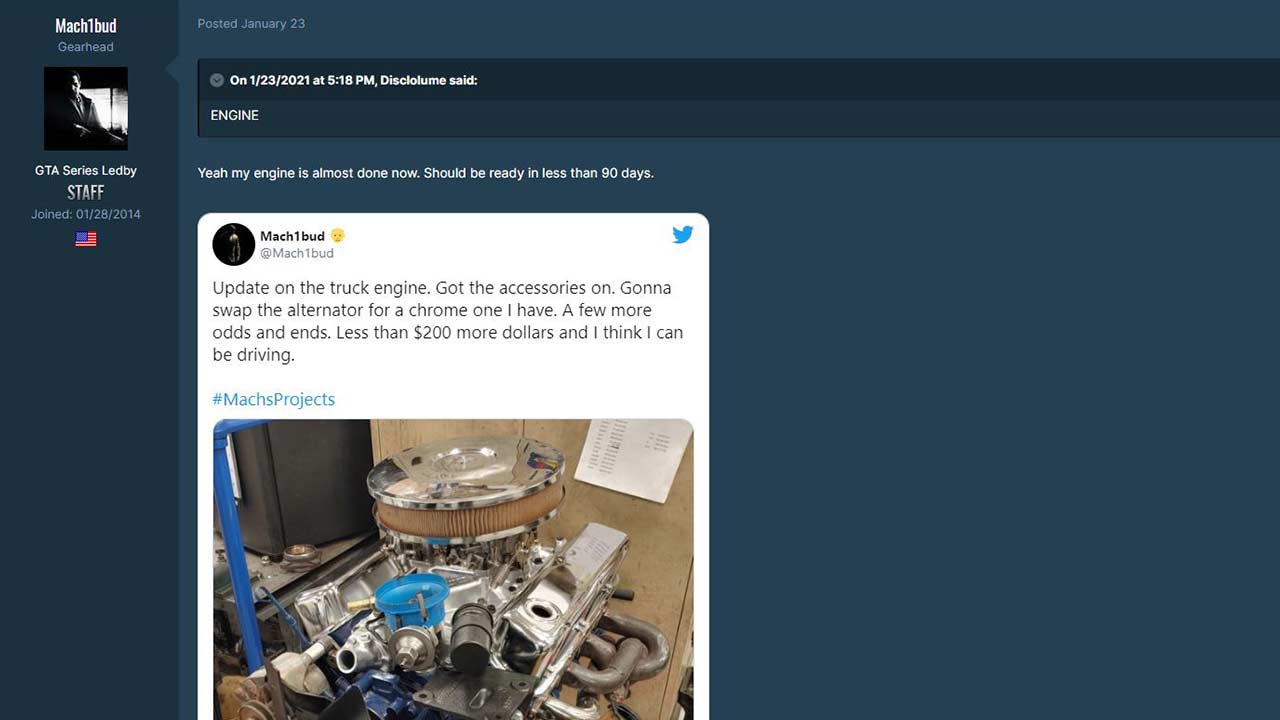Open the #MachsProjects hashtag
The width and height of the screenshot is (1280, 720).
(x=273, y=399)
